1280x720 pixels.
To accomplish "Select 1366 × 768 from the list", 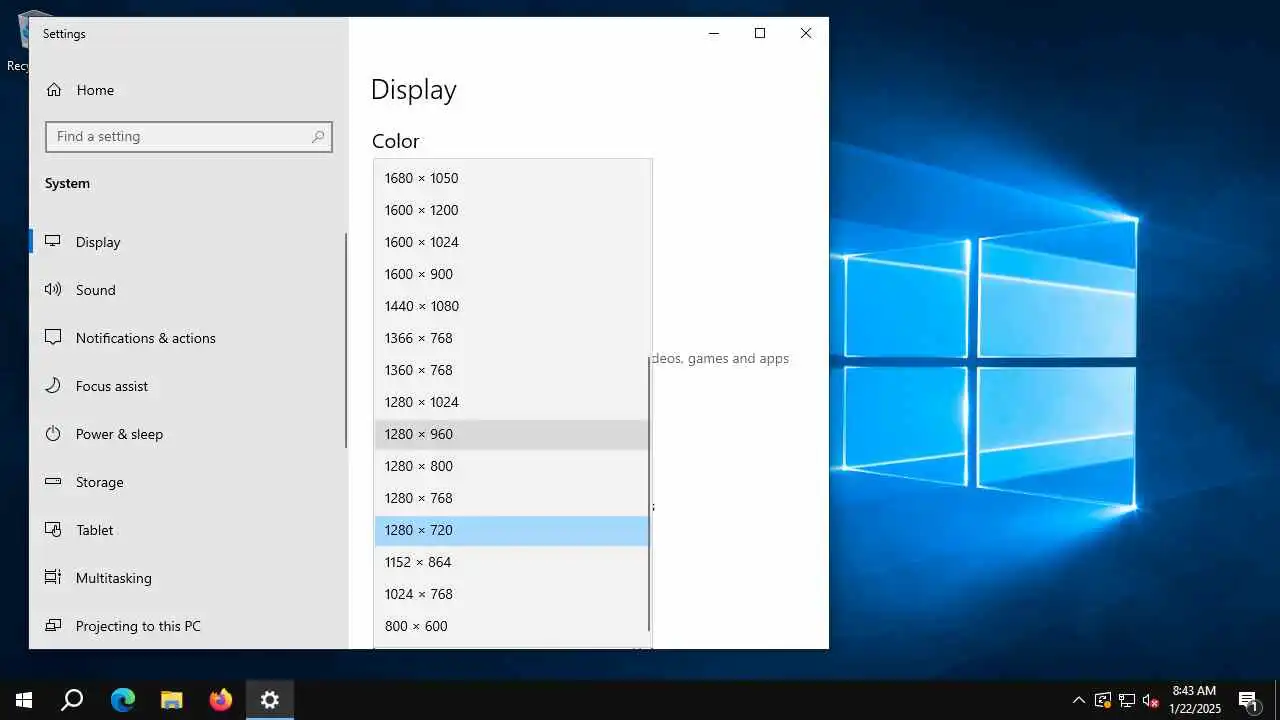I will (x=512, y=338).
